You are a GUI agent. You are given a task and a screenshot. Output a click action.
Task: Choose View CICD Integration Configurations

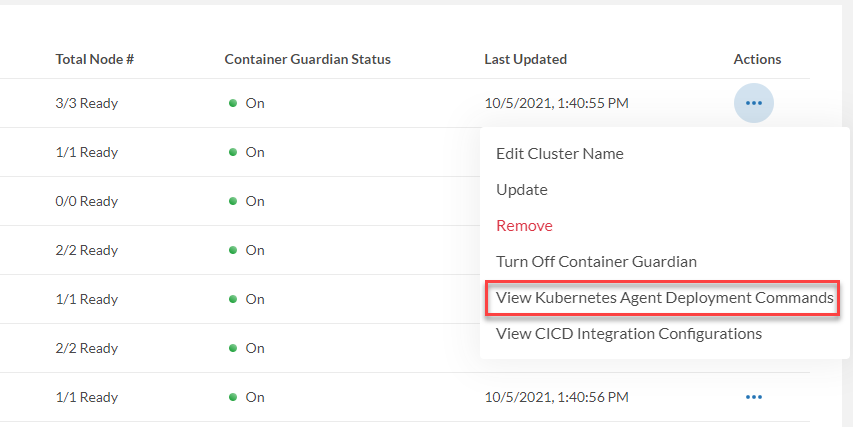628,334
